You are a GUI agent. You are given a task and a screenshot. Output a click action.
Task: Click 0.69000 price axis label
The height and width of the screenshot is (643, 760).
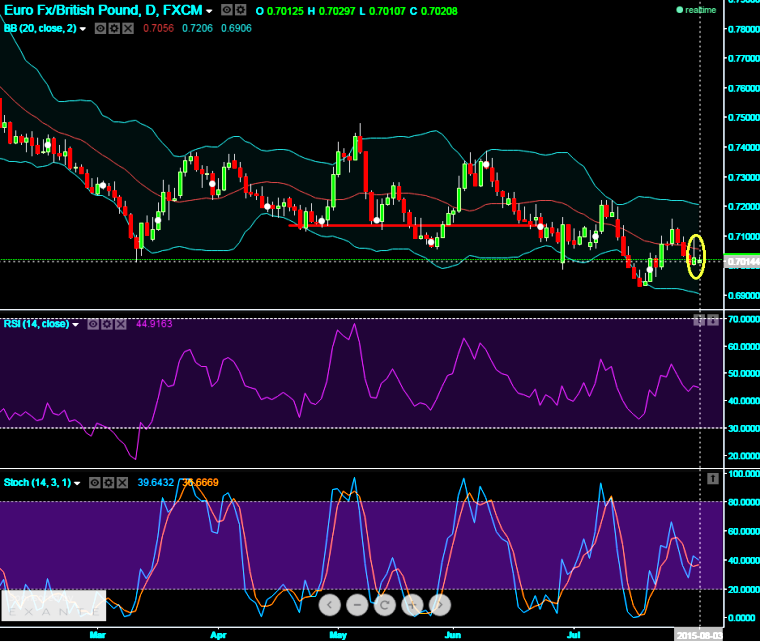[744, 296]
